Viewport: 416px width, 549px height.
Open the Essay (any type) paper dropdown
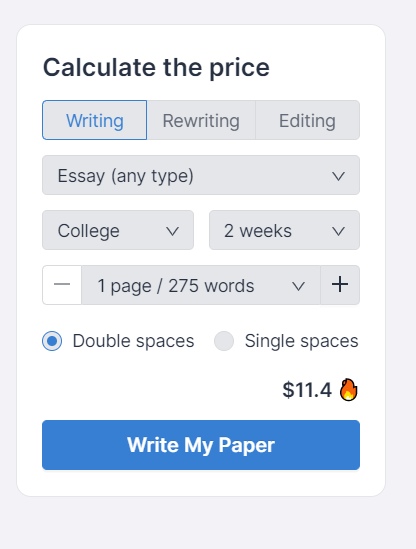point(201,175)
